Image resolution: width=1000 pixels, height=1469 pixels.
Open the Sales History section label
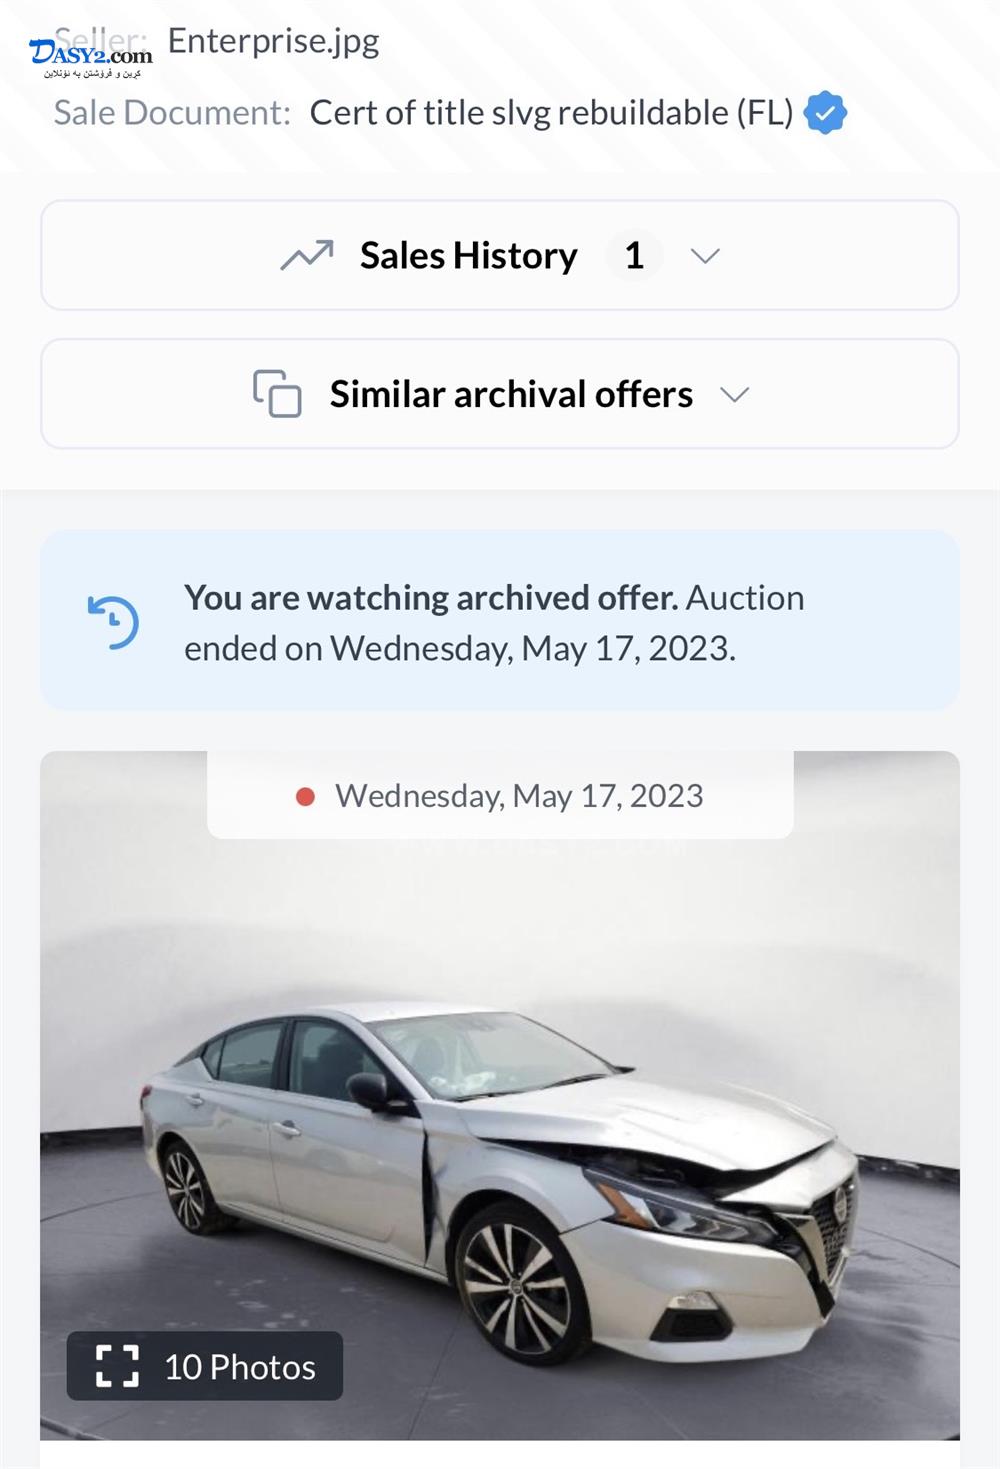tap(468, 256)
